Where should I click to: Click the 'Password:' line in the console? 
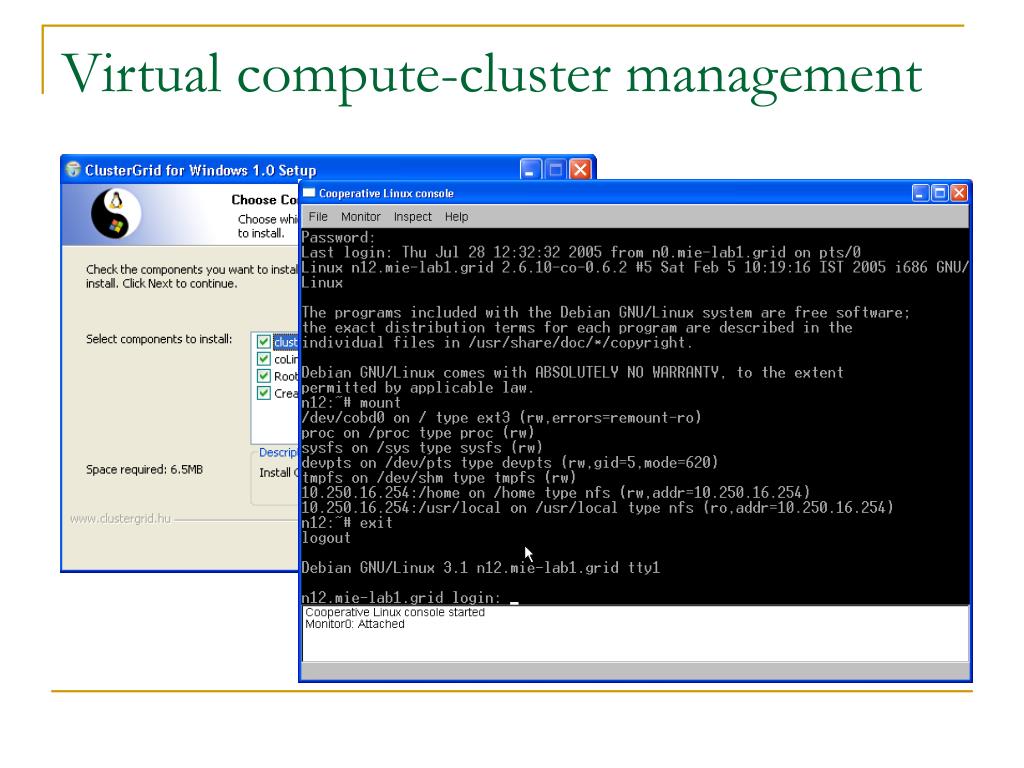(338, 237)
